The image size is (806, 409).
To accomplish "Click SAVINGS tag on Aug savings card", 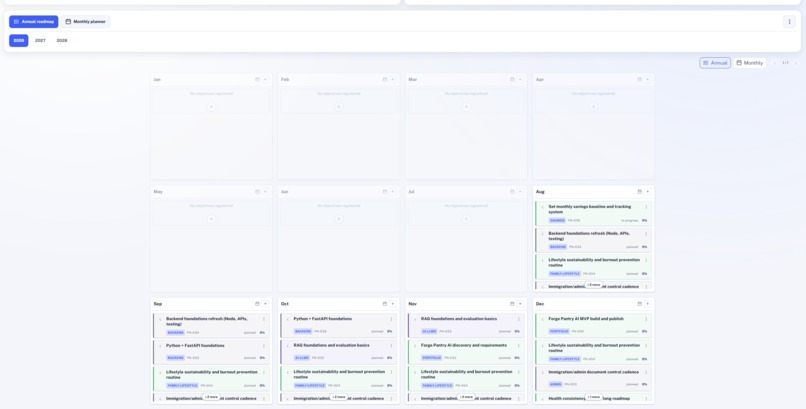I will coord(557,220).
